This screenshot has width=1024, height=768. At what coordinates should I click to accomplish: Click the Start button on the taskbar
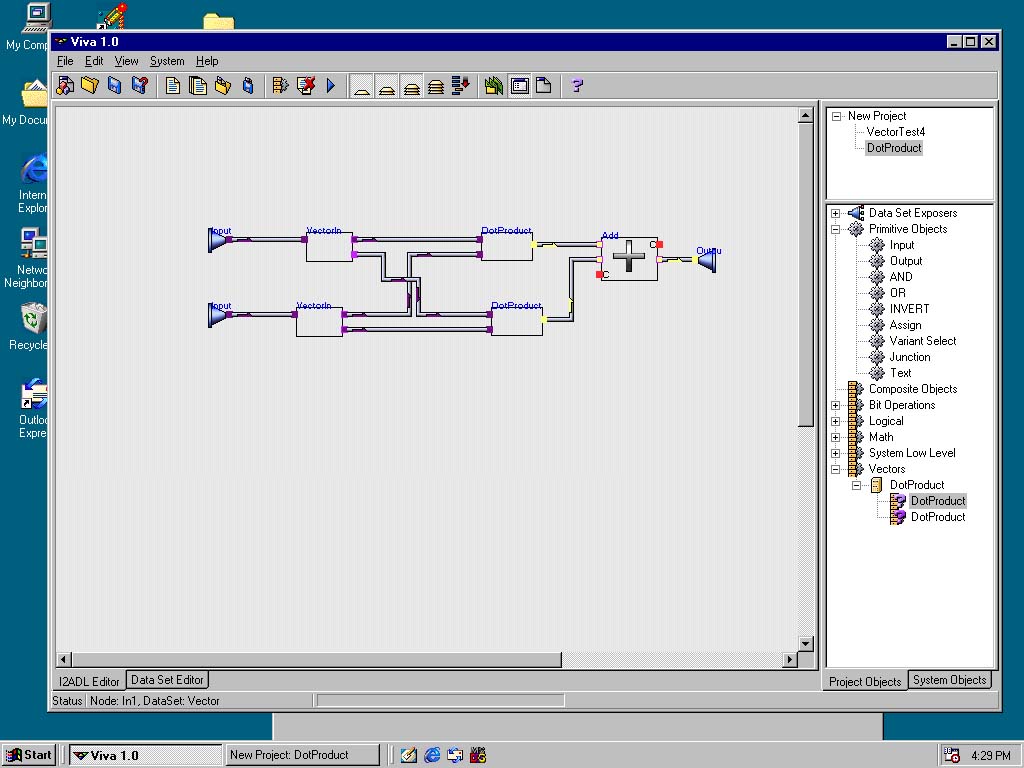(x=29, y=755)
